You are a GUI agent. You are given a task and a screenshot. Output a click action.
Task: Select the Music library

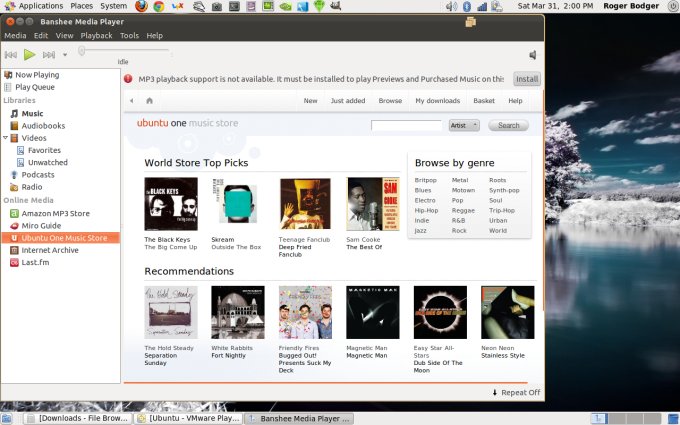pyautogui.click(x=32, y=113)
